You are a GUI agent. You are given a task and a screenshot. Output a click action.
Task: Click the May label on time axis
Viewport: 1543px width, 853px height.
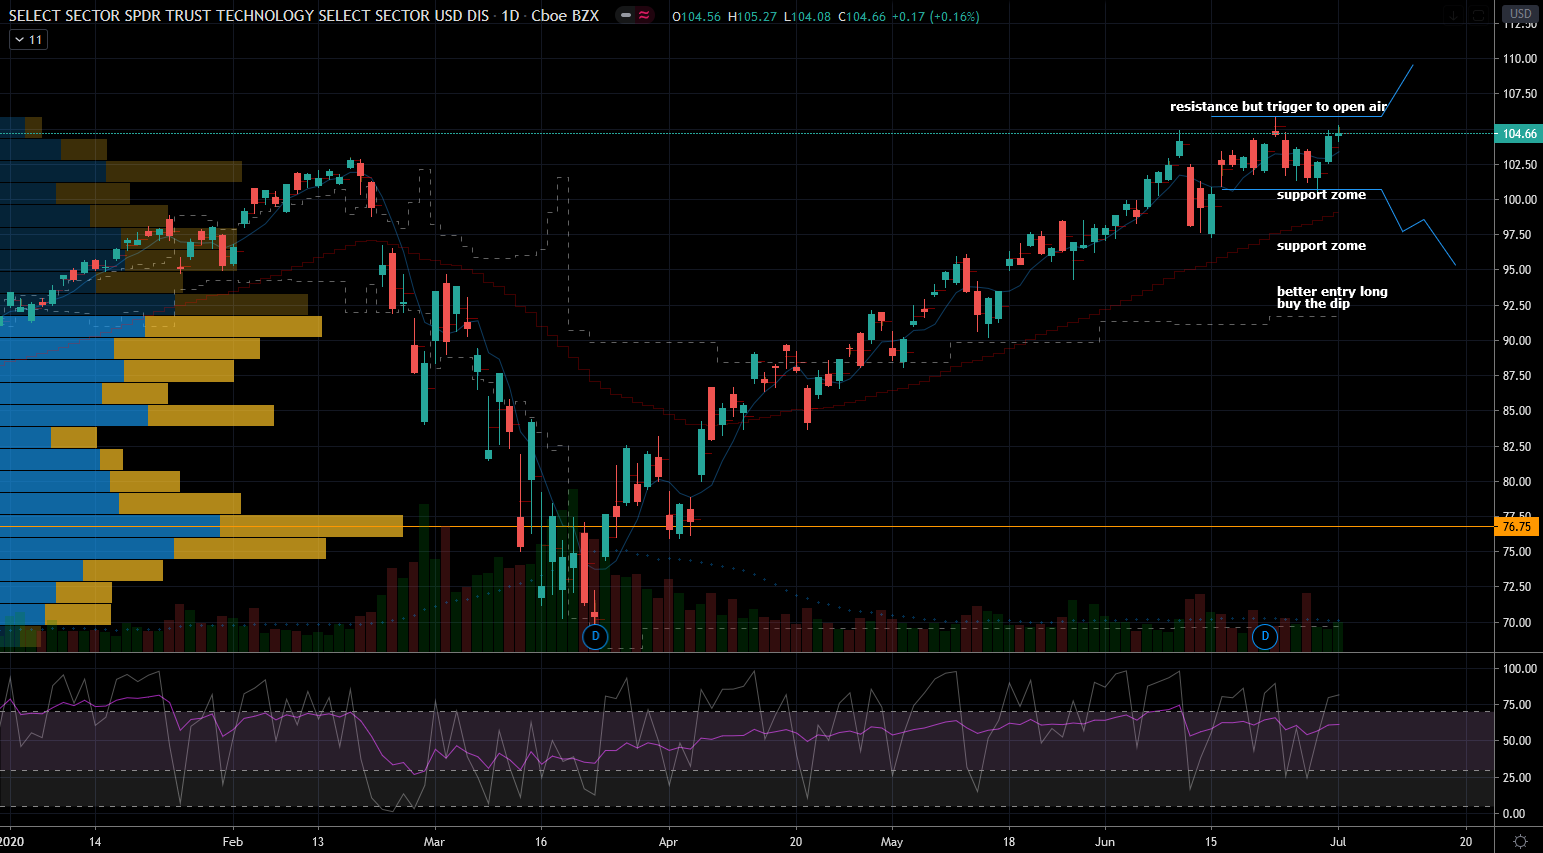tap(892, 842)
